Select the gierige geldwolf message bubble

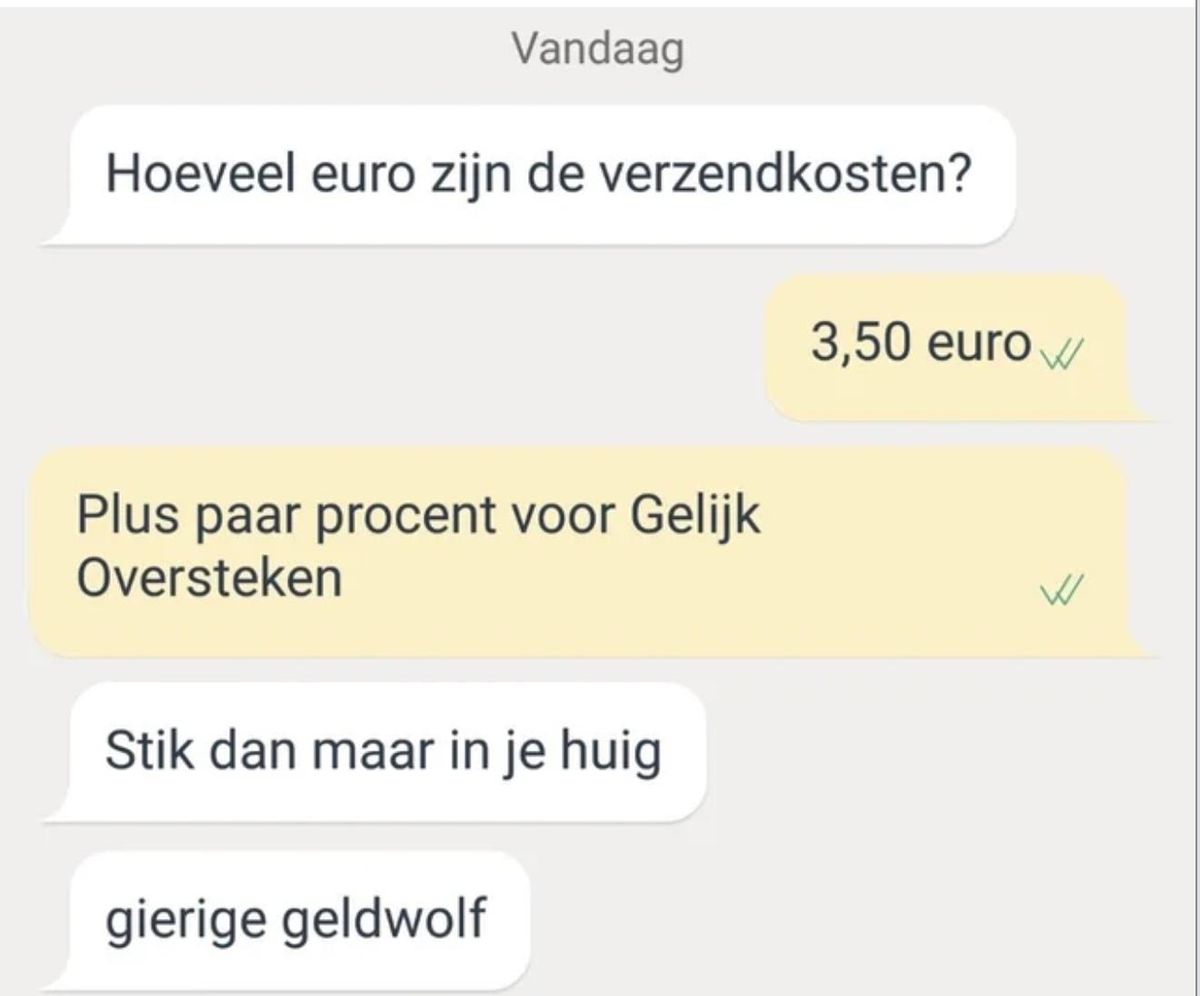[290, 920]
